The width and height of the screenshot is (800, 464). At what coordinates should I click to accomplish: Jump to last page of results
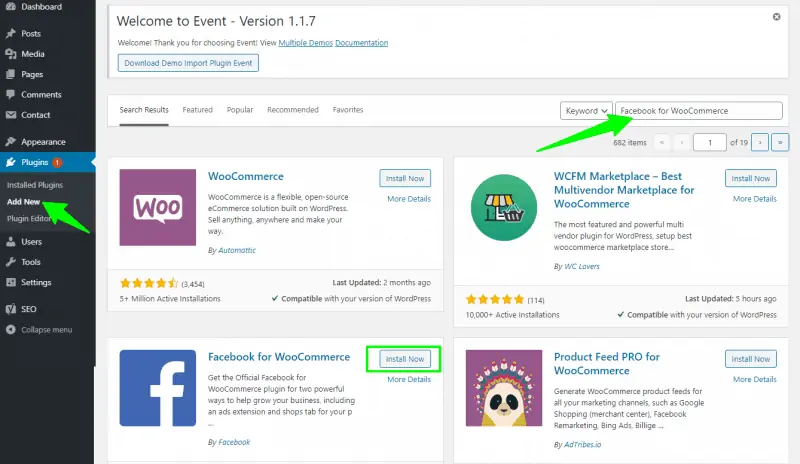coord(780,142)
